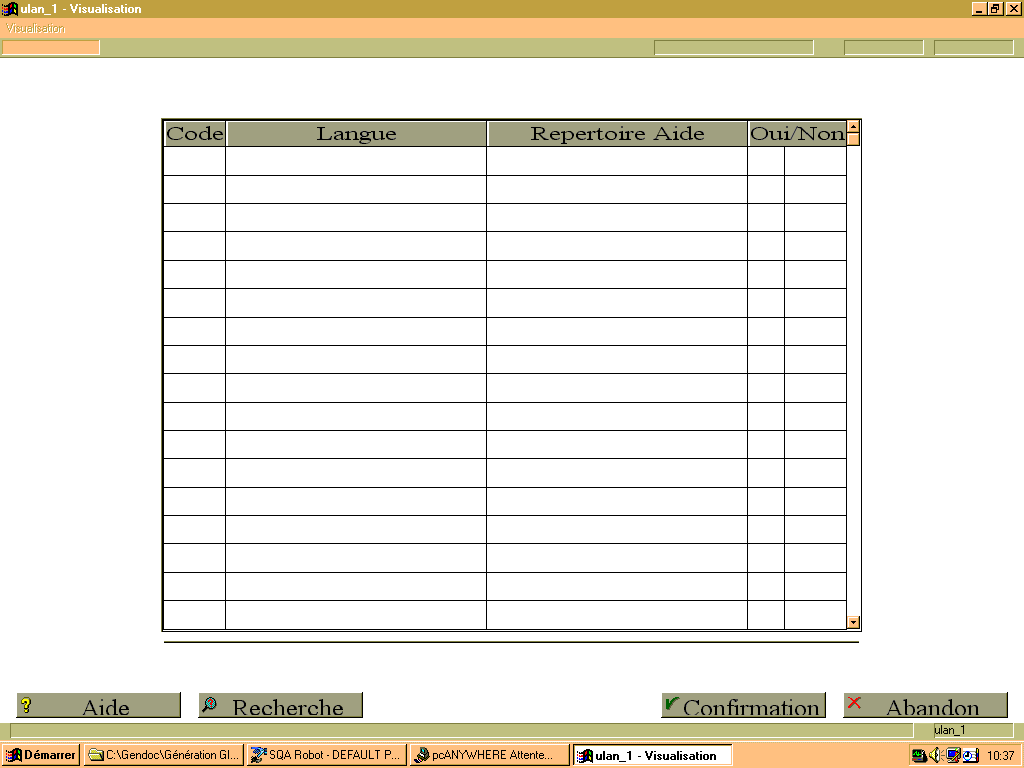
Task: Select the Langue column header
Action: click(x=356, y=133)
